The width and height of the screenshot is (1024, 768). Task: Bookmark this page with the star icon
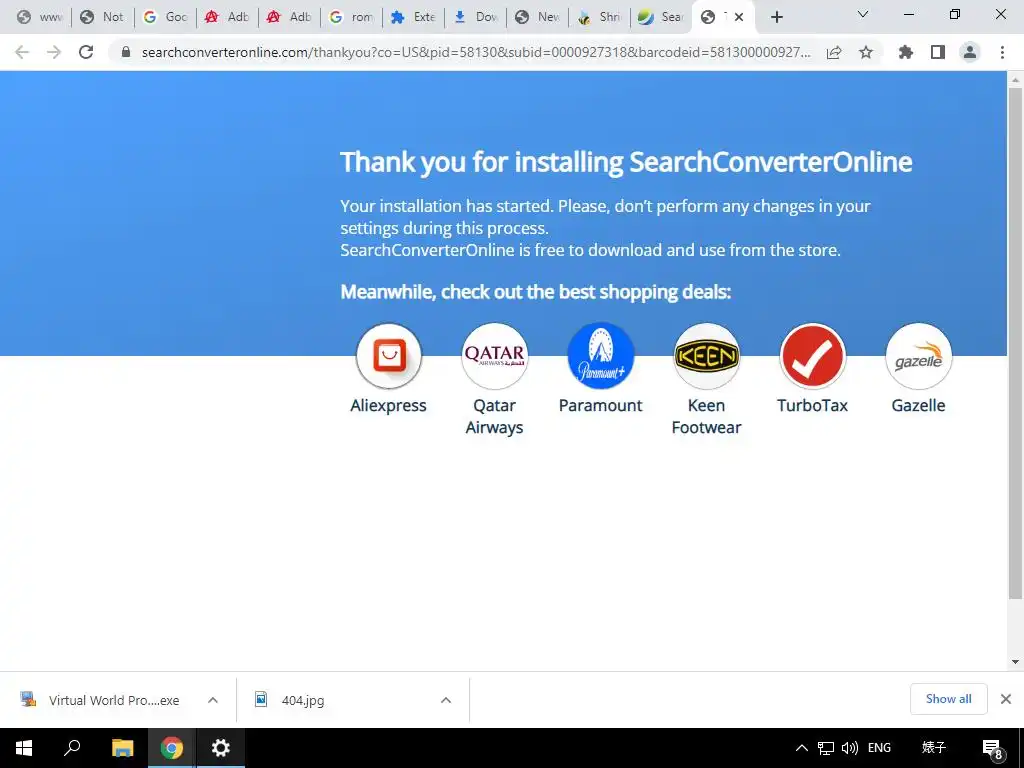tap(866, 52)
